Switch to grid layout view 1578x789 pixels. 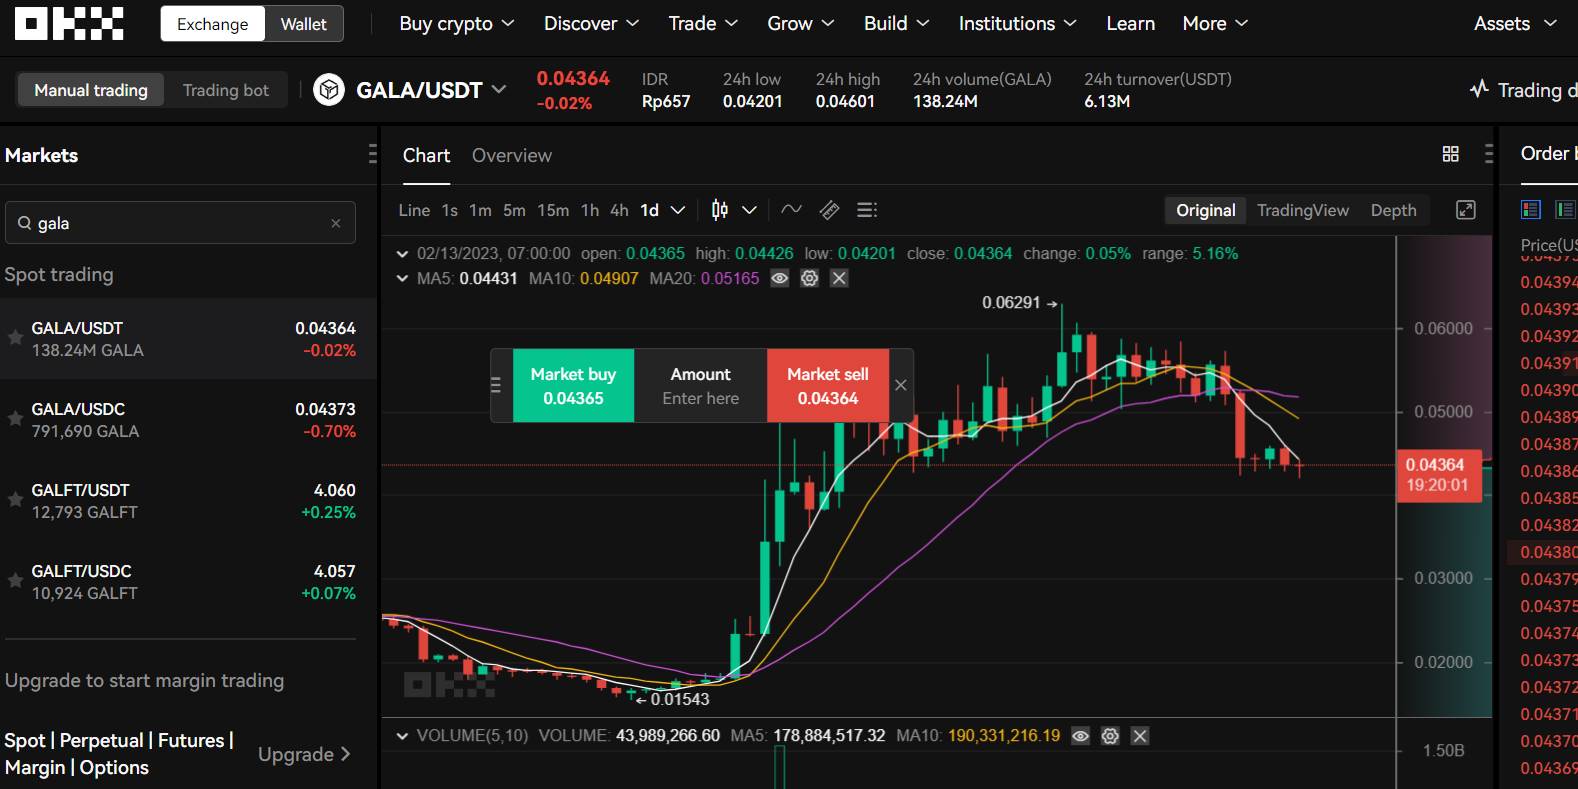pyautogui.click(x=1450, y=154)
